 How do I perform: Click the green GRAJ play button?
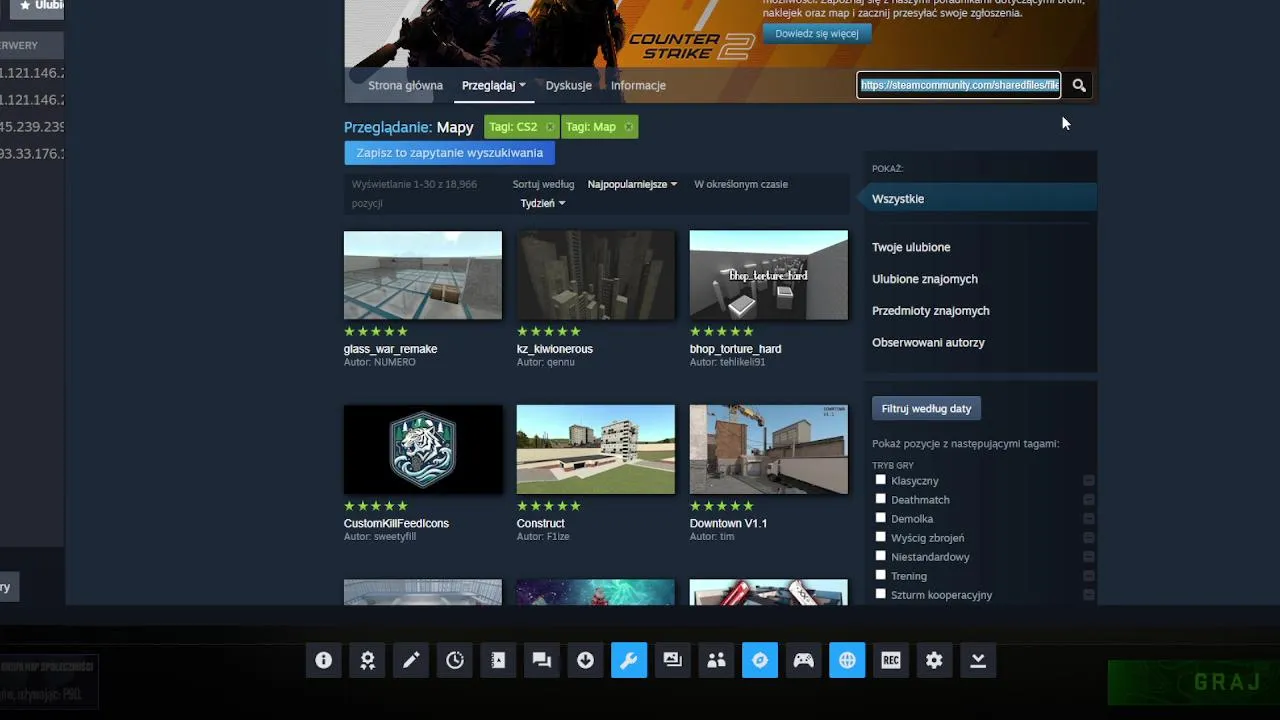click(1193, 683)
